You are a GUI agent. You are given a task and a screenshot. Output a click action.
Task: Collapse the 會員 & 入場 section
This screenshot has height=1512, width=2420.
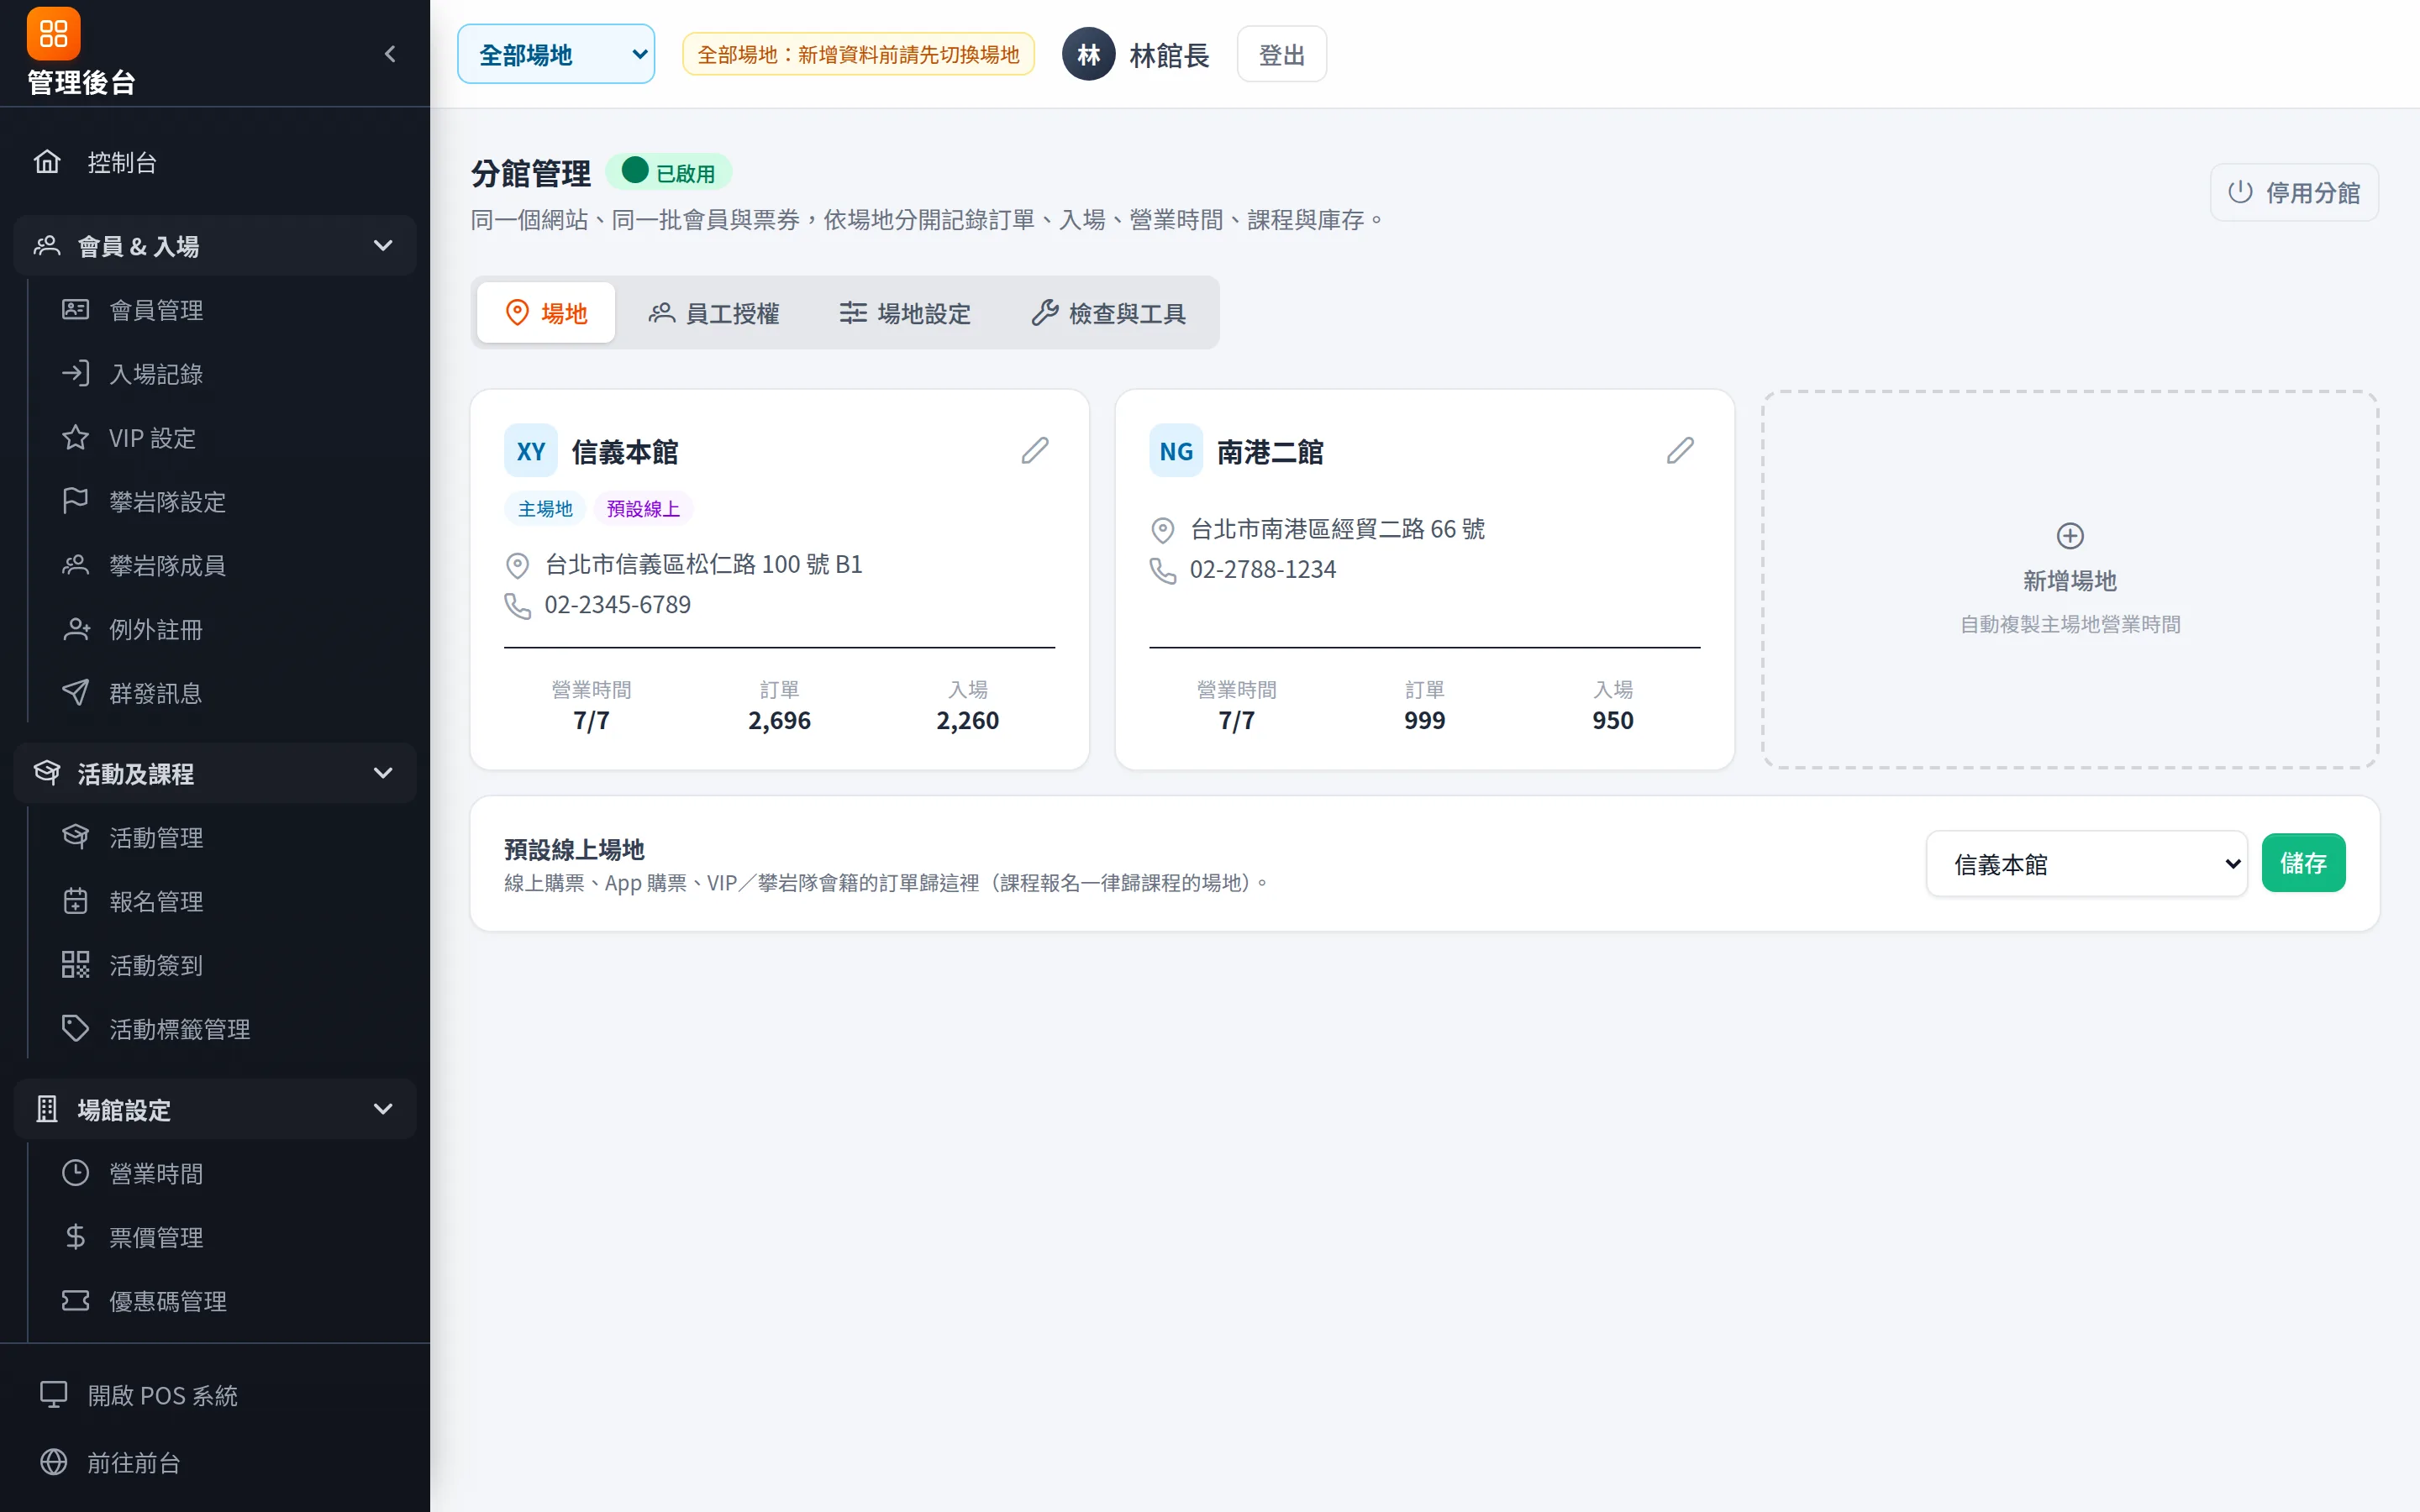[x=215, y=246]
